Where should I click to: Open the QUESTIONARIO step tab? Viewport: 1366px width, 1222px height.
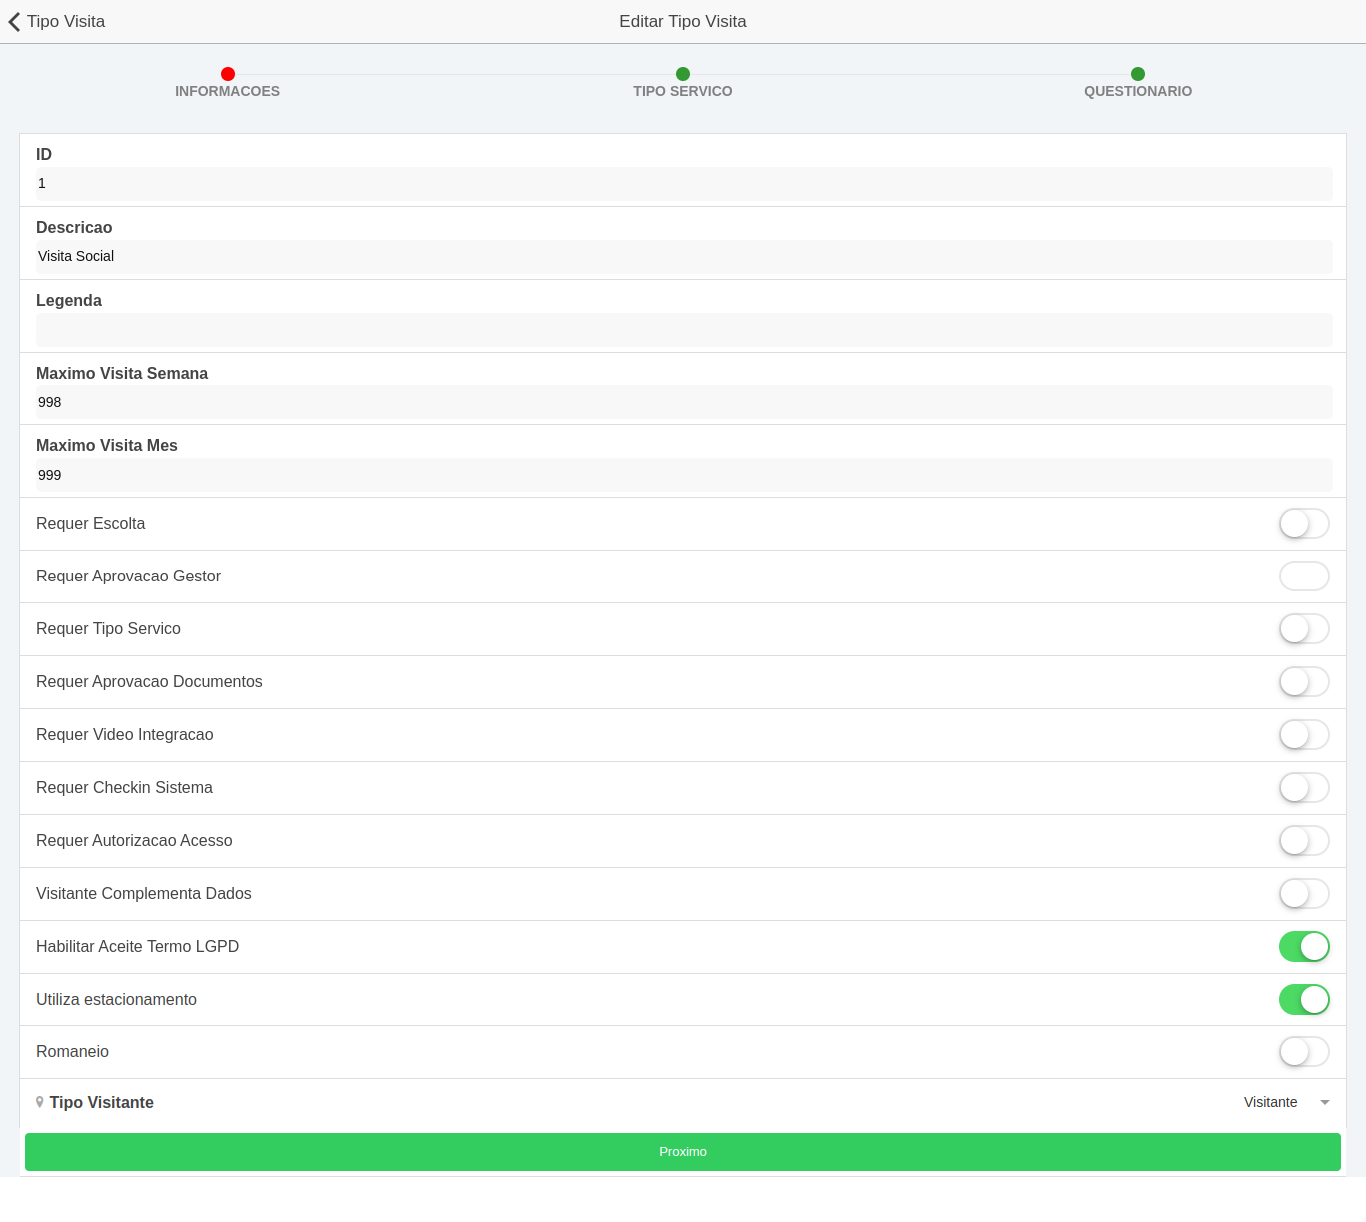(1138, 91)
